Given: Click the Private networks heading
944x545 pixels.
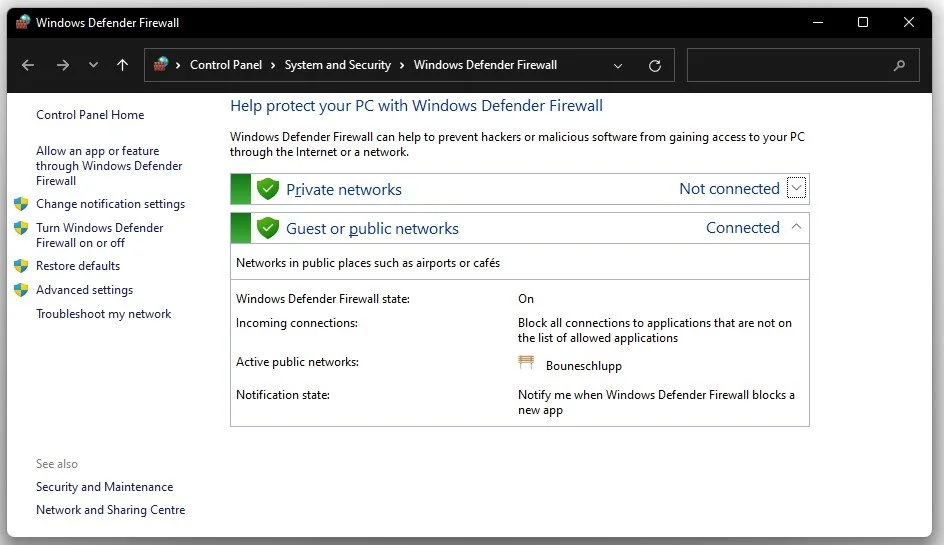Looking at the screenshot, I should tap(344, 189).
